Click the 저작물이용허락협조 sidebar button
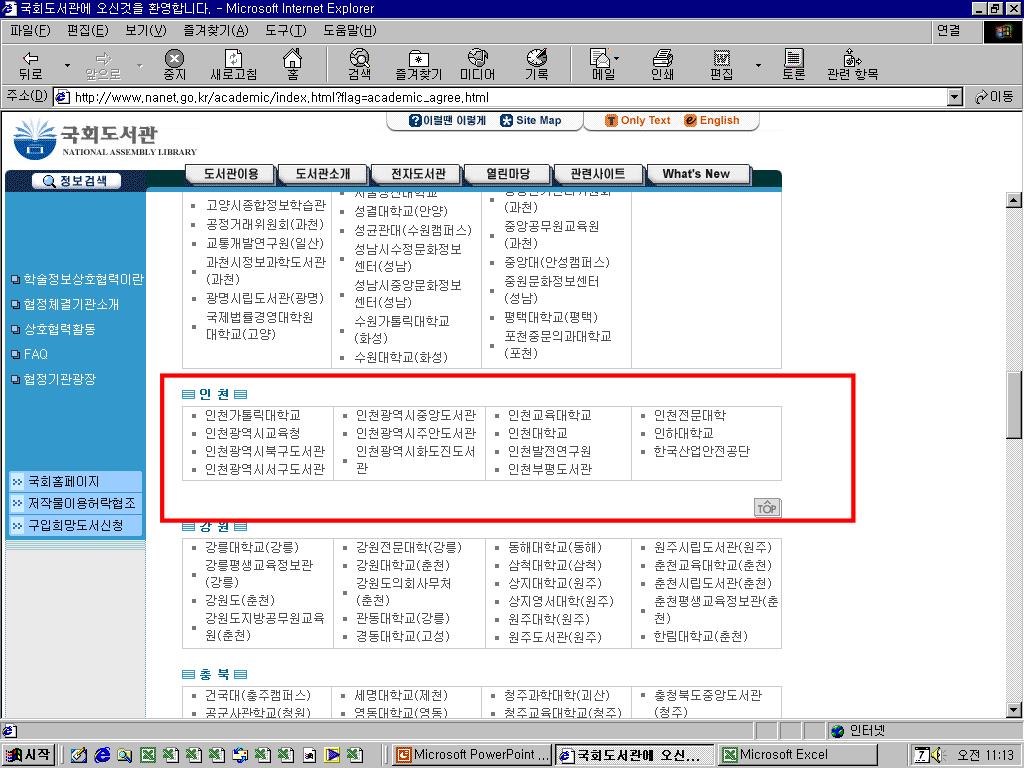Image resolution: width=1024 pixels, height=768 pixels. click(x=75, y=503)
